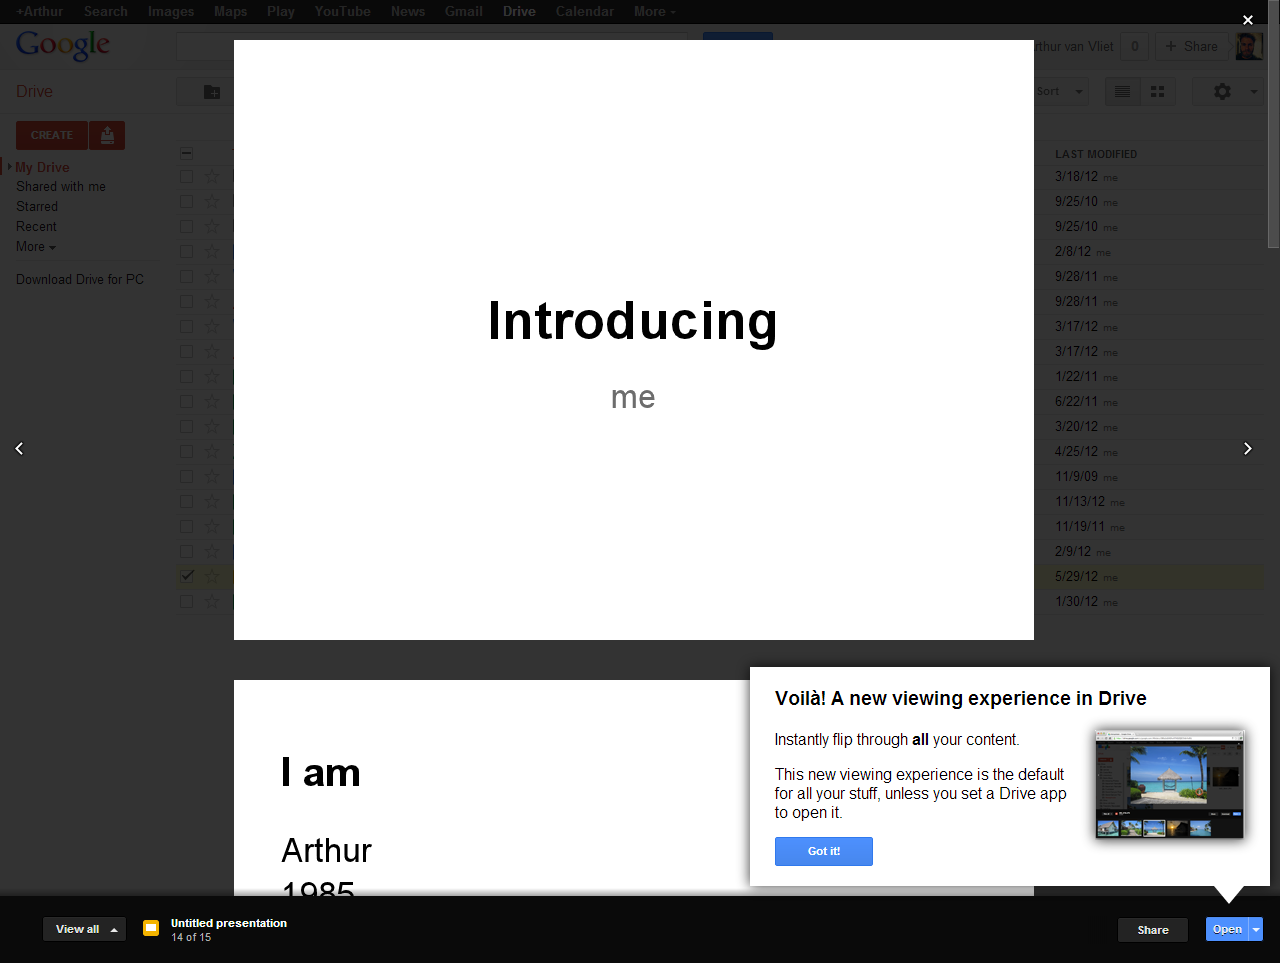Image resolution: width=1280 pixels, height=963 pixels.
Task: Click the blue Open button
Action: (x=1228, y=929)
